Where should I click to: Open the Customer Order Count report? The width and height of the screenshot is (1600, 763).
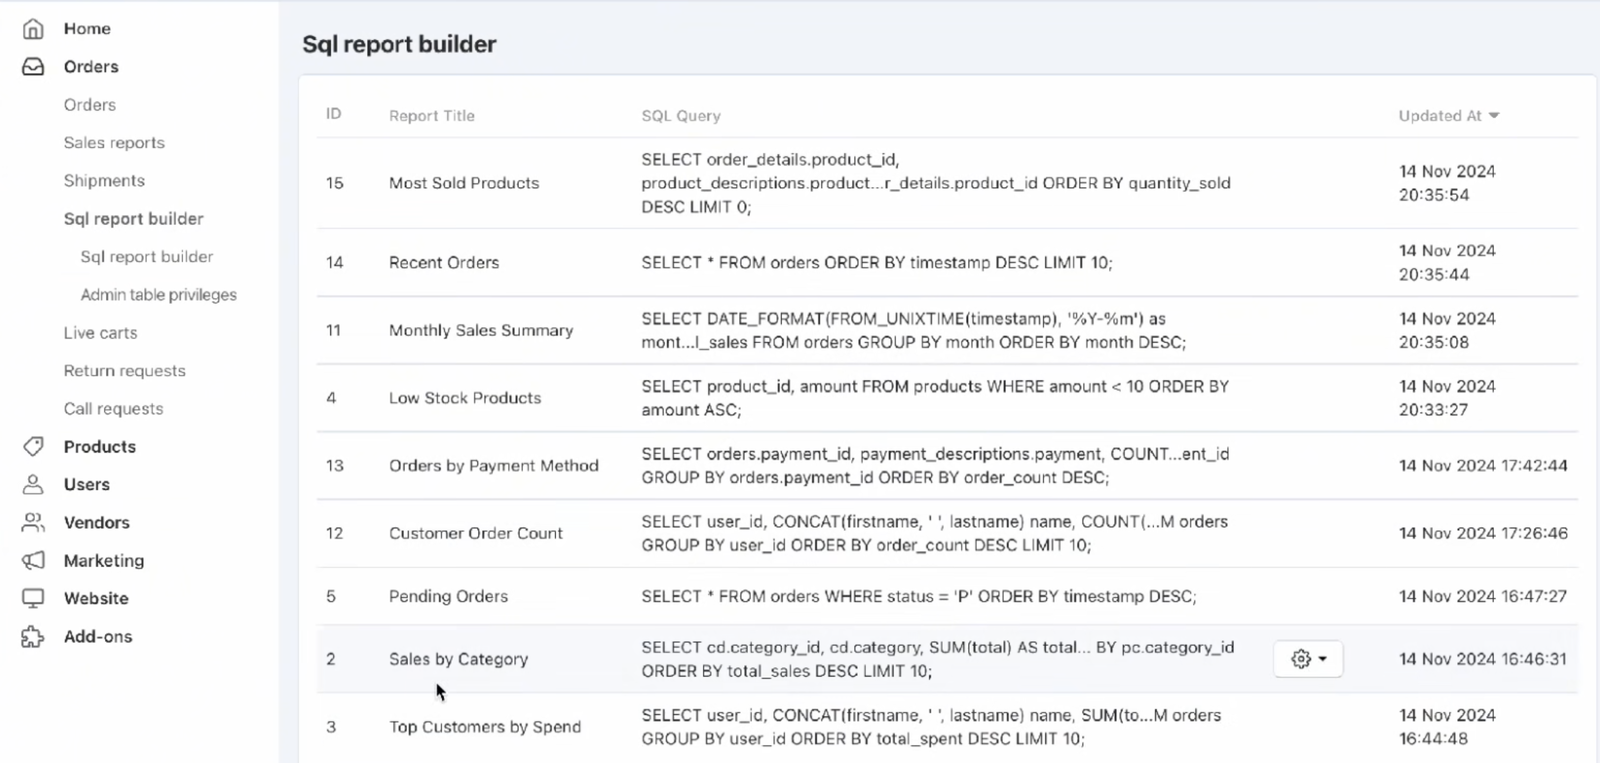476,534
